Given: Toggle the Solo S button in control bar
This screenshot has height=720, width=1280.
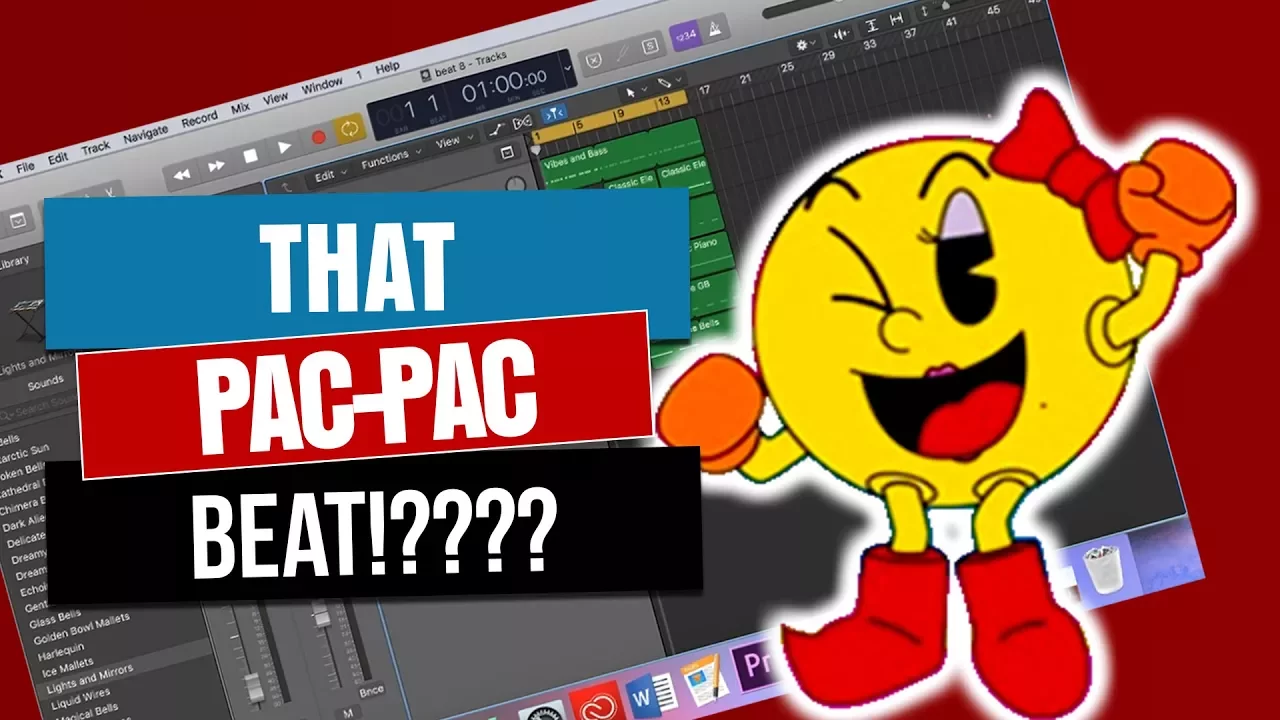Looking at the screenshot, I should click(649, 47).
